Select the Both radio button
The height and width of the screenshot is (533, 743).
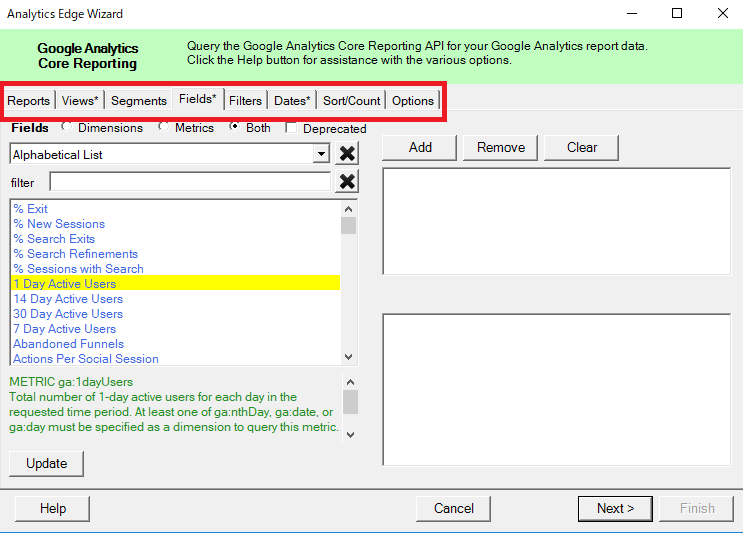click(234, 126)
